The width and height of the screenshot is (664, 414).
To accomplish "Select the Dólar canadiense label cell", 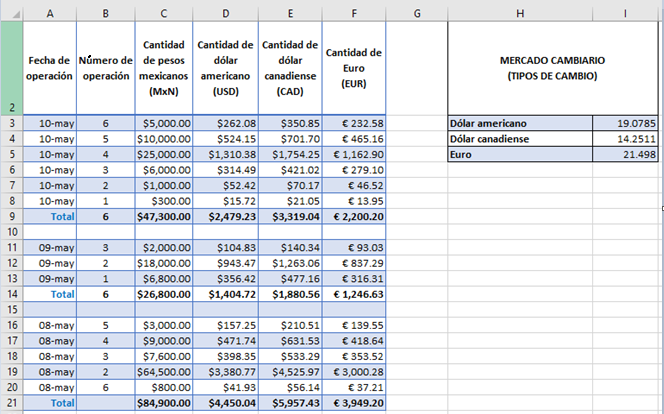I will pos(520,139).
